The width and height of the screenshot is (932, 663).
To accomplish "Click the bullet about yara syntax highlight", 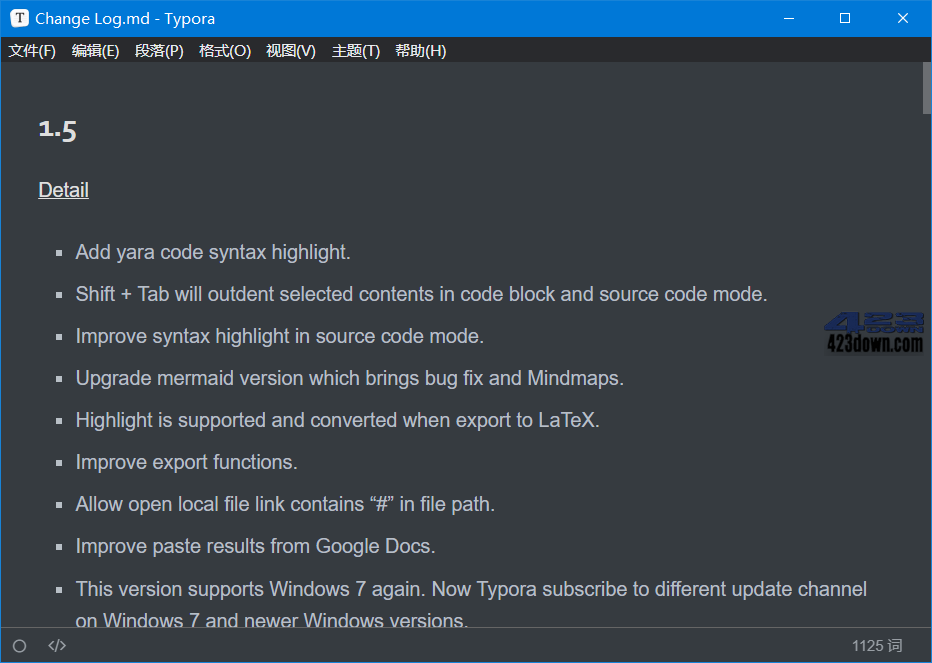I will point(212,252).
